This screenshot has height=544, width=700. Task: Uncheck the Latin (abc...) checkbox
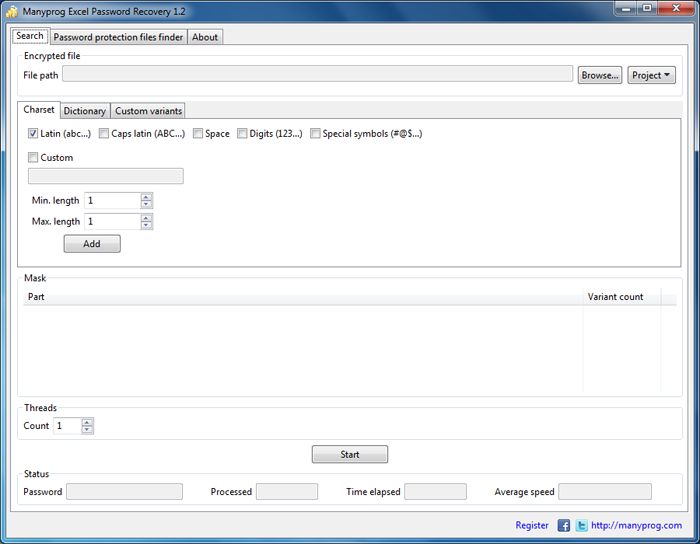pos(33,133)
